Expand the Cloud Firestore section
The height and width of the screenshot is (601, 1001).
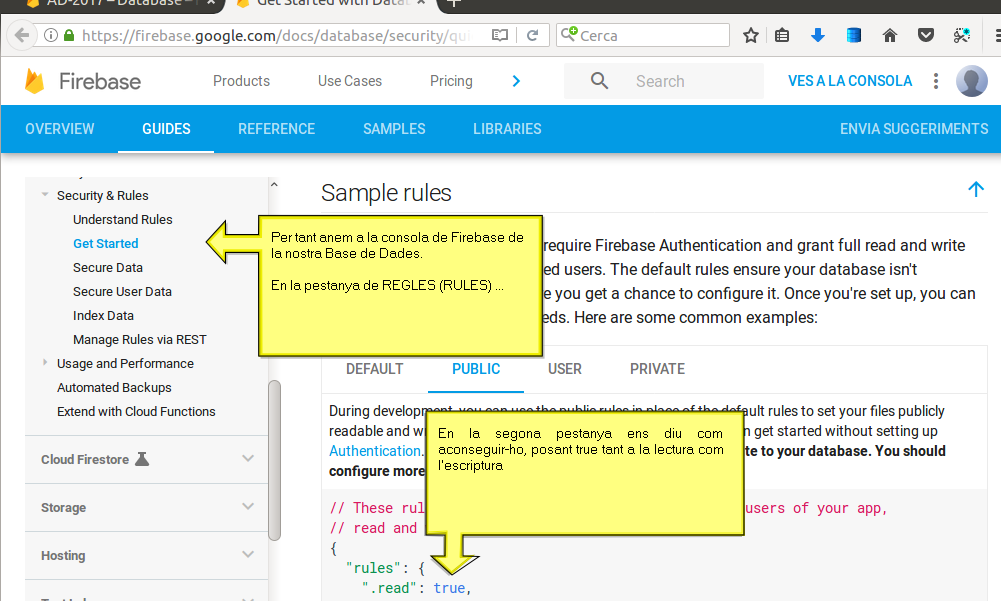[x=248, y=459]
